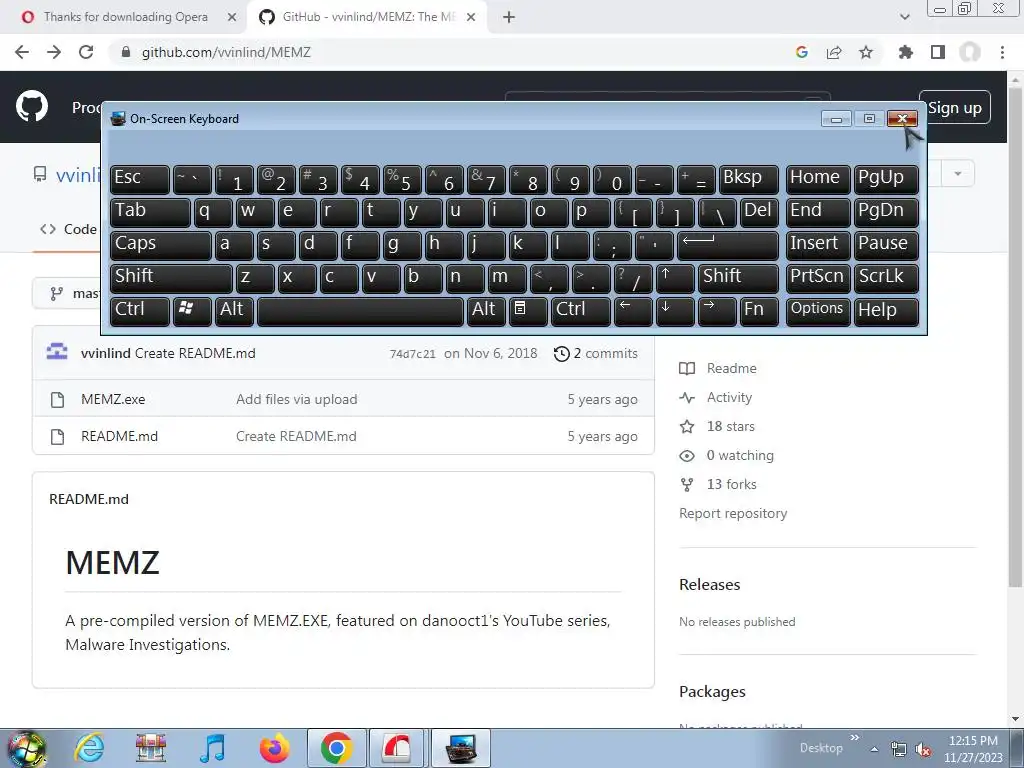Open the README.md file link

120,436
